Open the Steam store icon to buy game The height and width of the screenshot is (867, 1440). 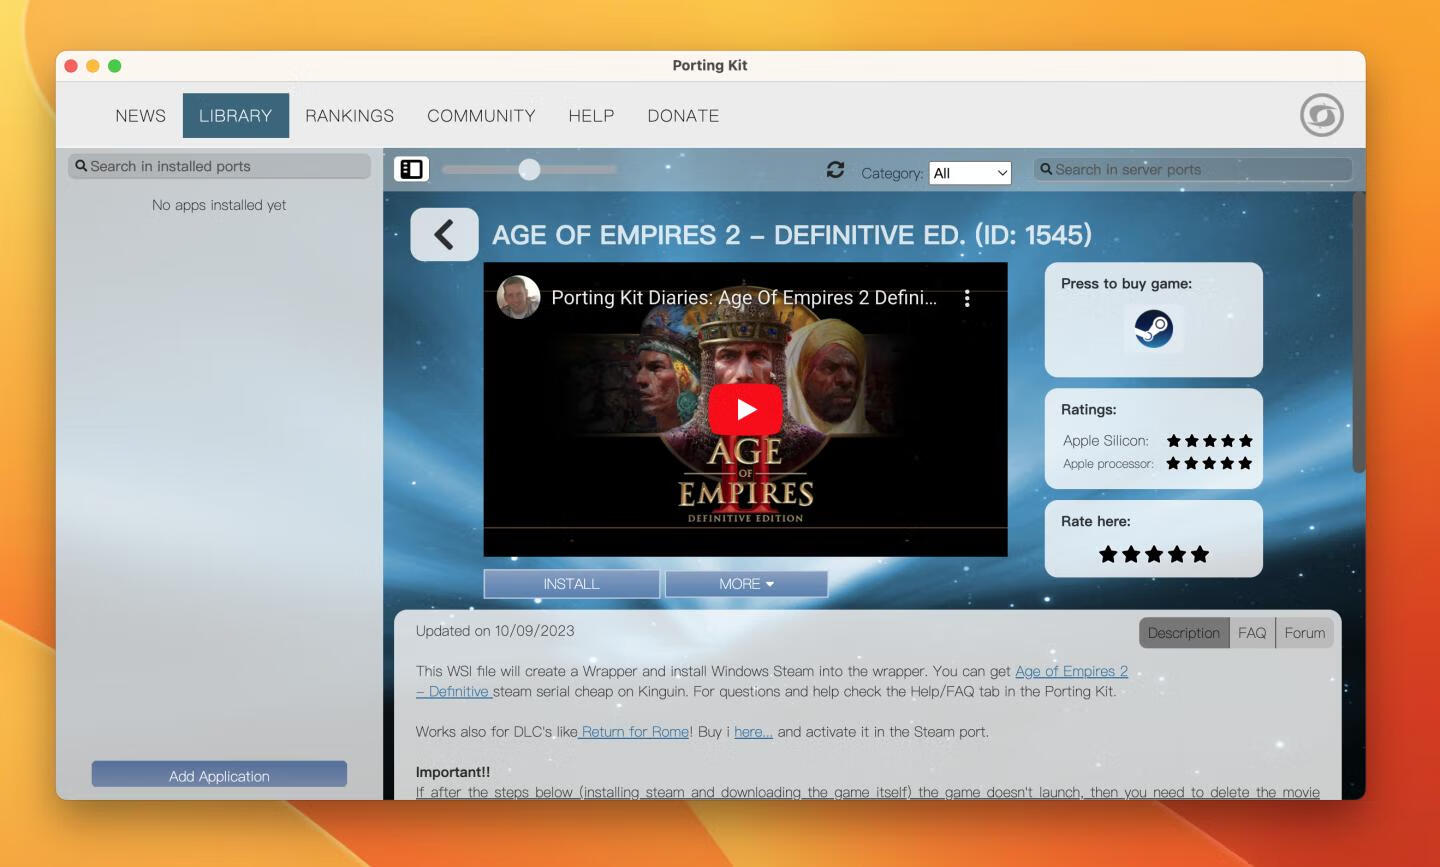(x=1153, y=328)
